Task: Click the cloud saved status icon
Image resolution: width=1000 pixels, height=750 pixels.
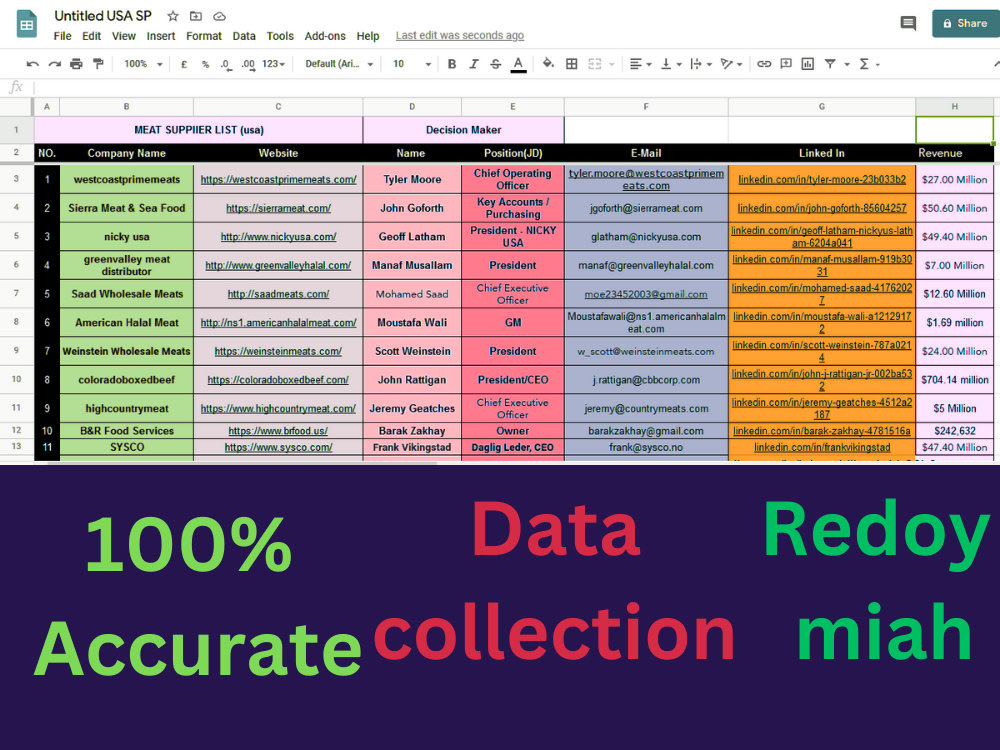Action: pos(219,16)
